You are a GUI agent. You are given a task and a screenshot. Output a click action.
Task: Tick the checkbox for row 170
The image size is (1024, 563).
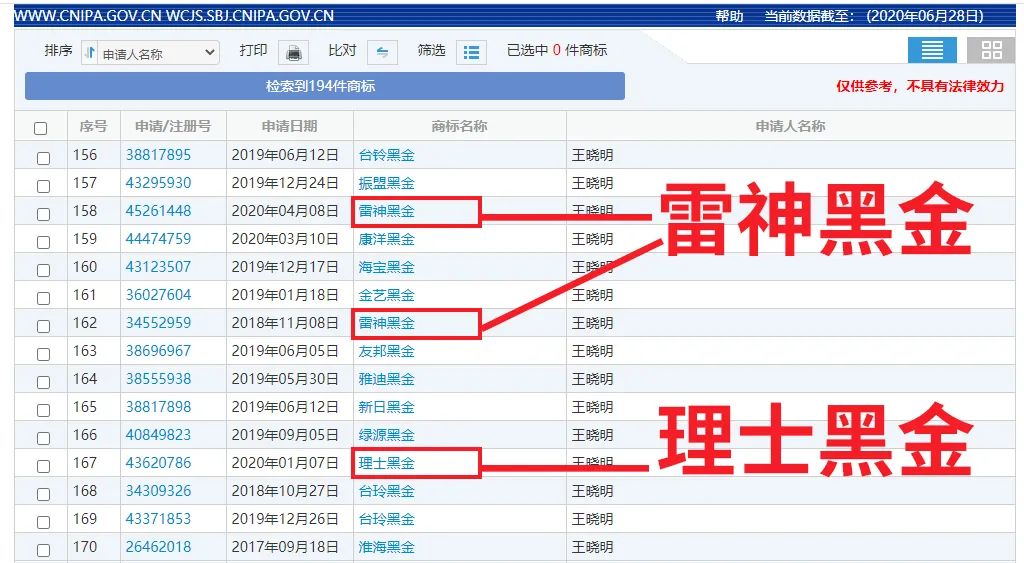coord(43,550)
